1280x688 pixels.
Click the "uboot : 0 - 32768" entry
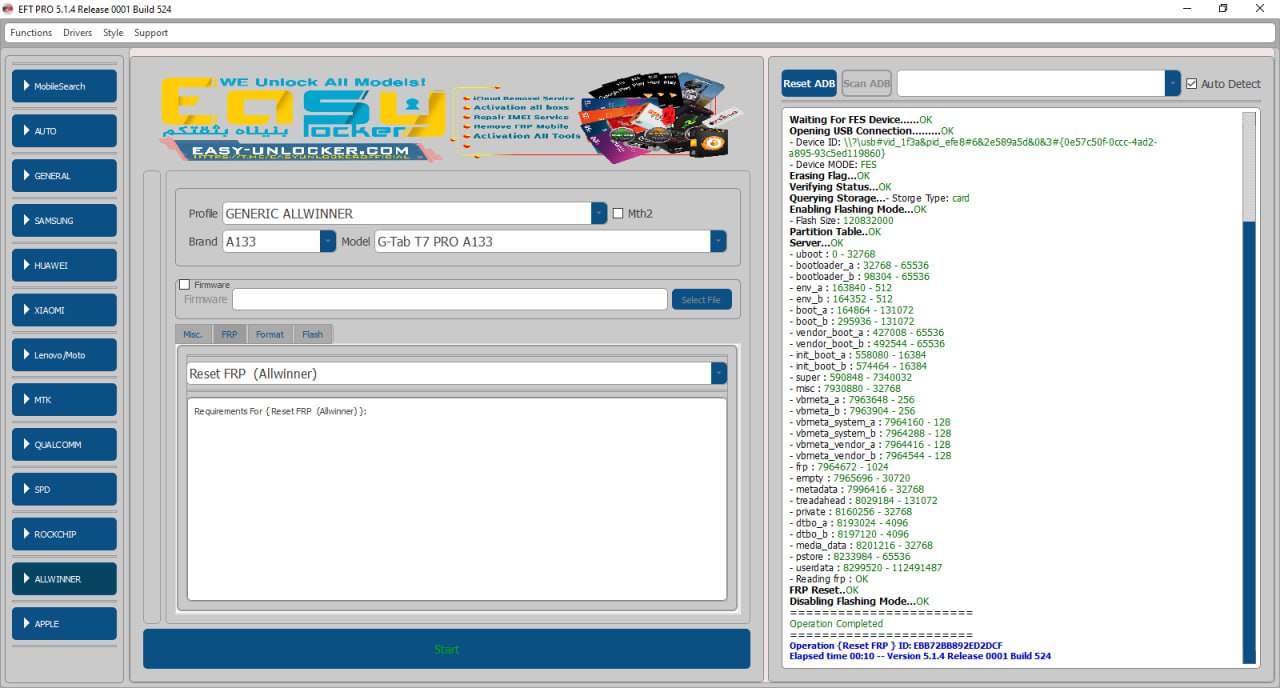point(832,255)
